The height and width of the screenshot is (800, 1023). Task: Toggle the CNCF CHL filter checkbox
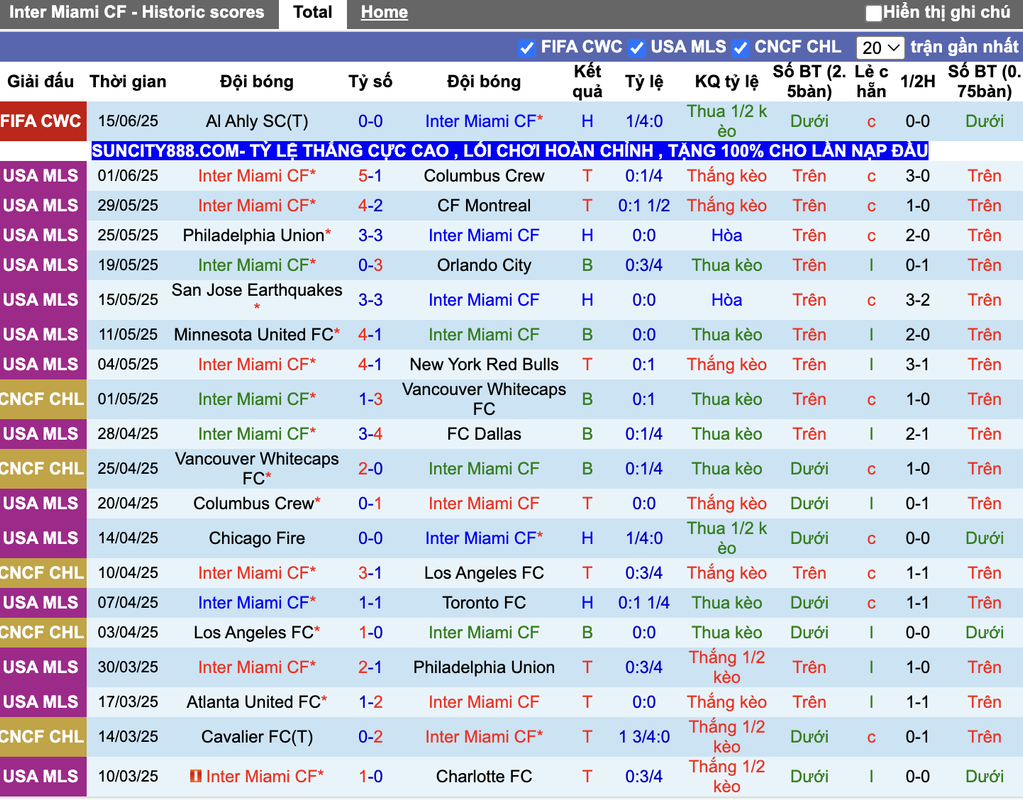coord(740,48)
